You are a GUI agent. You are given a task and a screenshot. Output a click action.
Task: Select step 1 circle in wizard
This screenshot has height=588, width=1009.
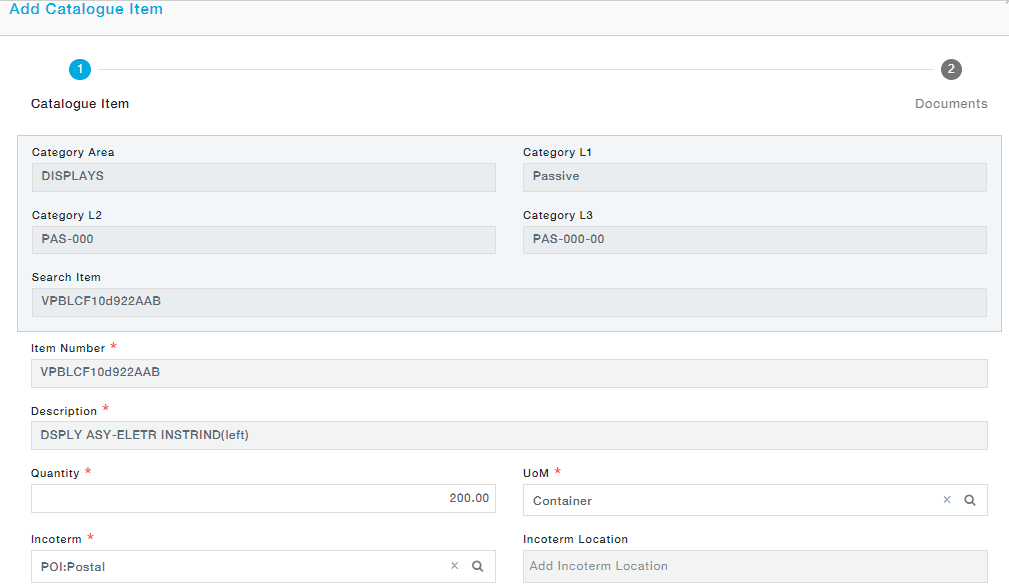[x=80, y=69]
